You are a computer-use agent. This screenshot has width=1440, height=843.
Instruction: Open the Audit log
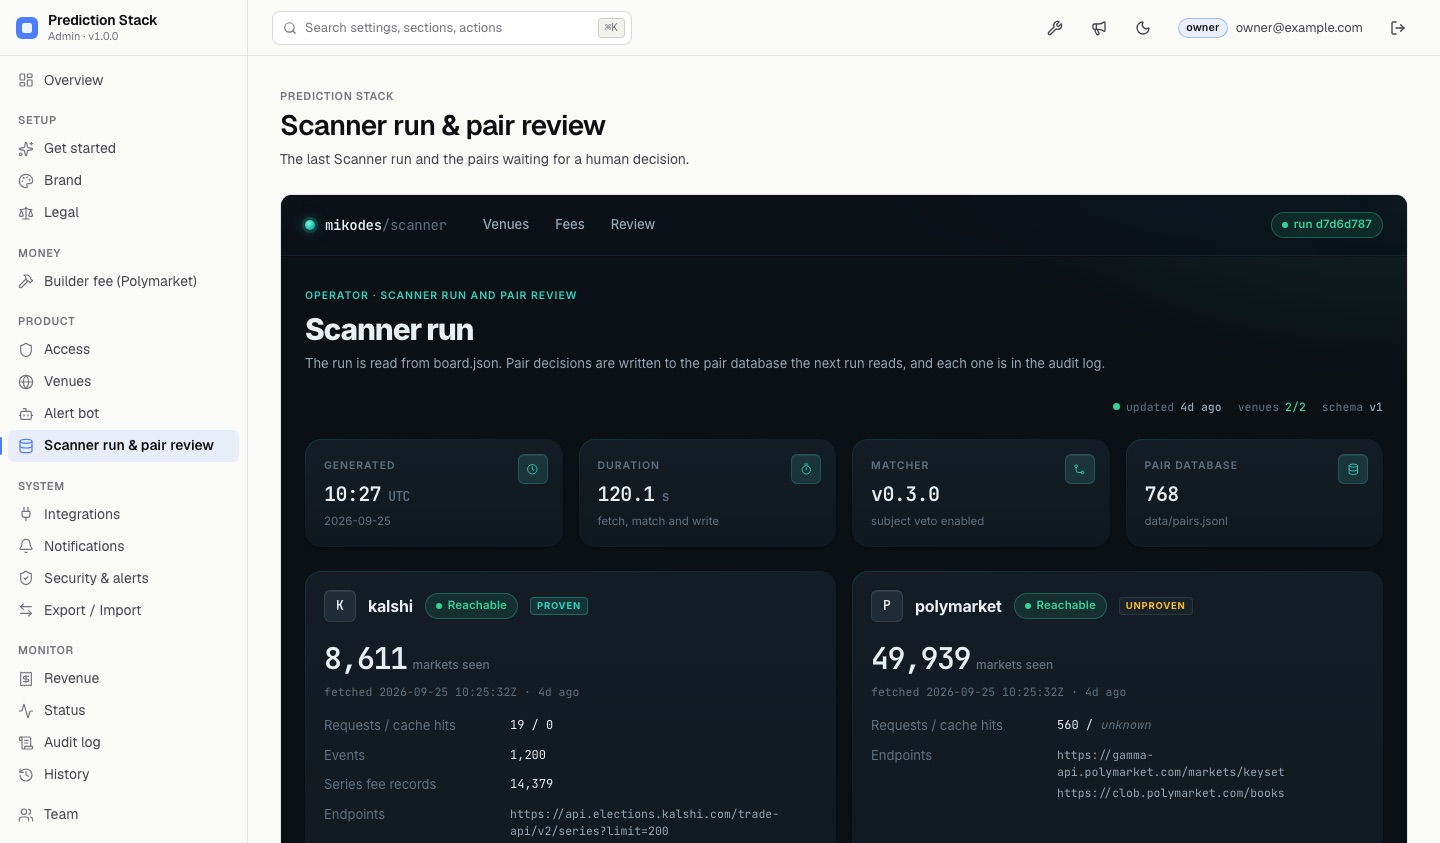(124, 742)
